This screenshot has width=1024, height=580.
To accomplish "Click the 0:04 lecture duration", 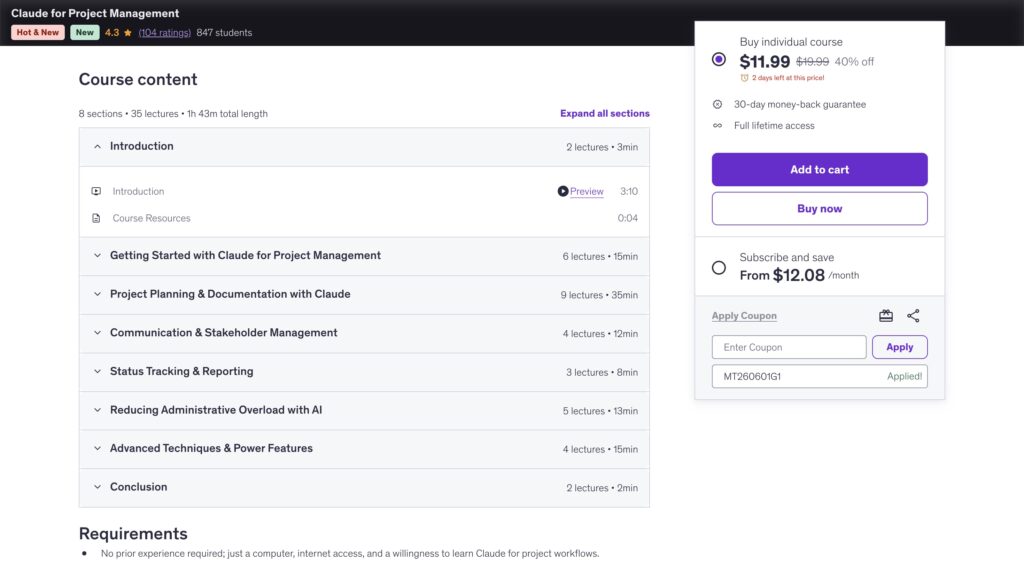I will pyautogui.click(x=628, y=218).
